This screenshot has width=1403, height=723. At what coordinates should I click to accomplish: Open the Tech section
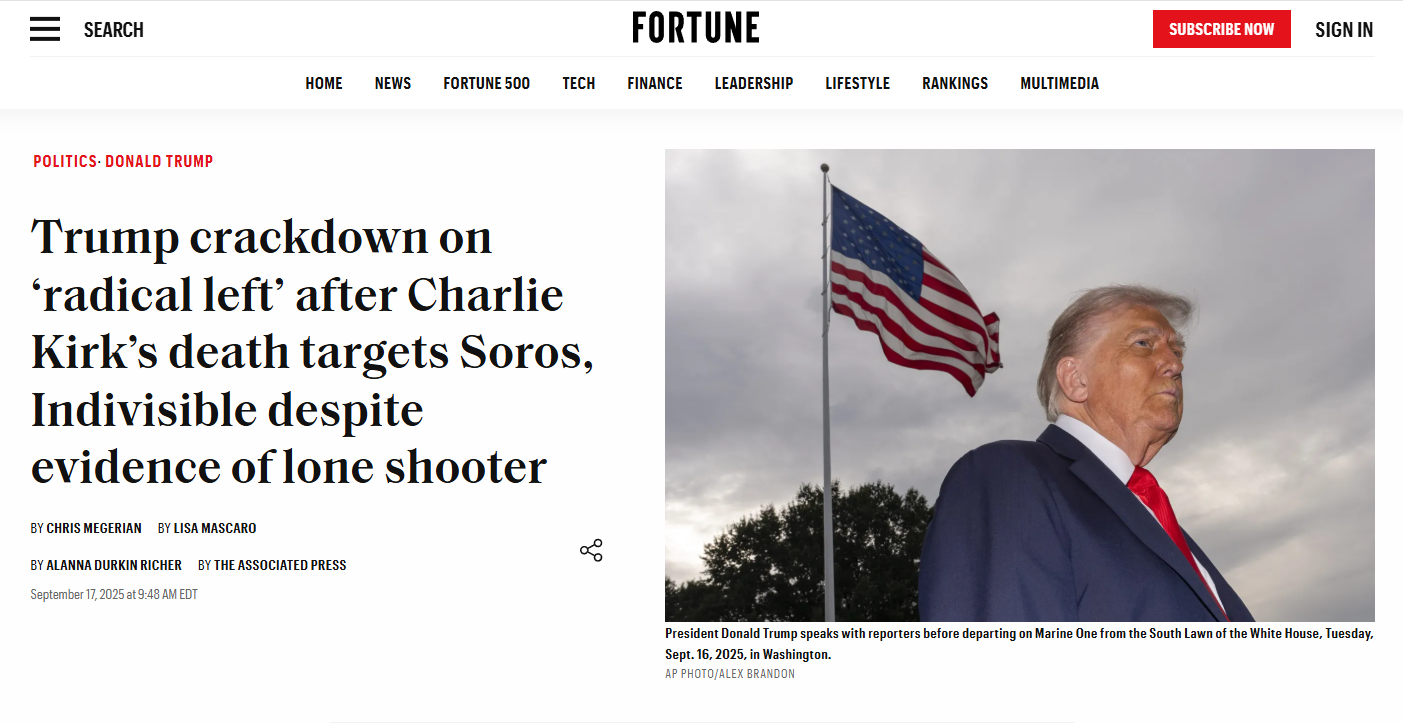pos(579,84)
